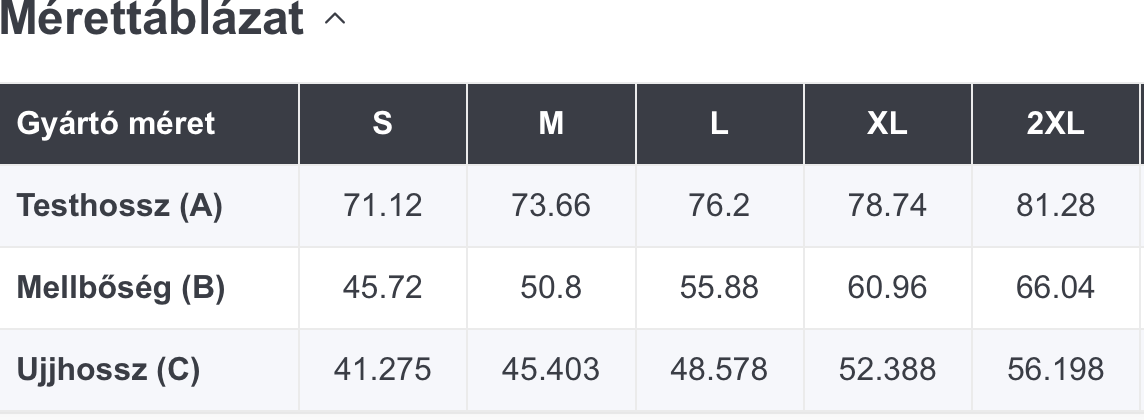1144x420 pixels.
Task: Click the 66.04 value in 2XL column
Action: click(1055, 287)
